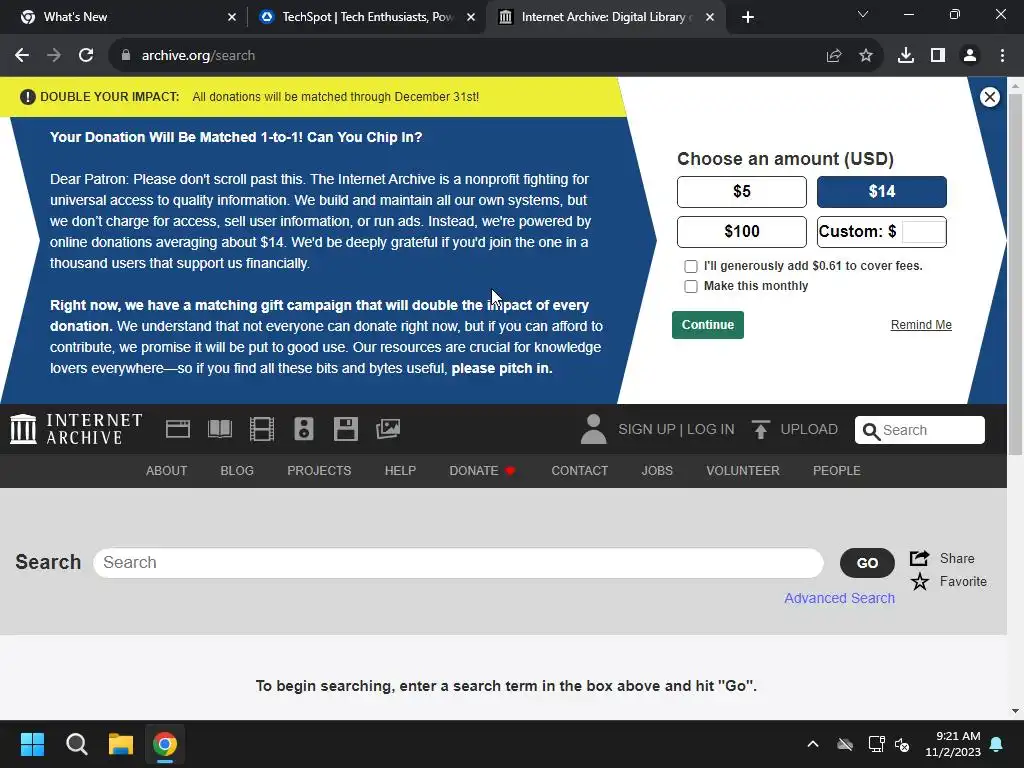Select the $100 donation amount
The image size is (1024, 768).
pos(741,232)
